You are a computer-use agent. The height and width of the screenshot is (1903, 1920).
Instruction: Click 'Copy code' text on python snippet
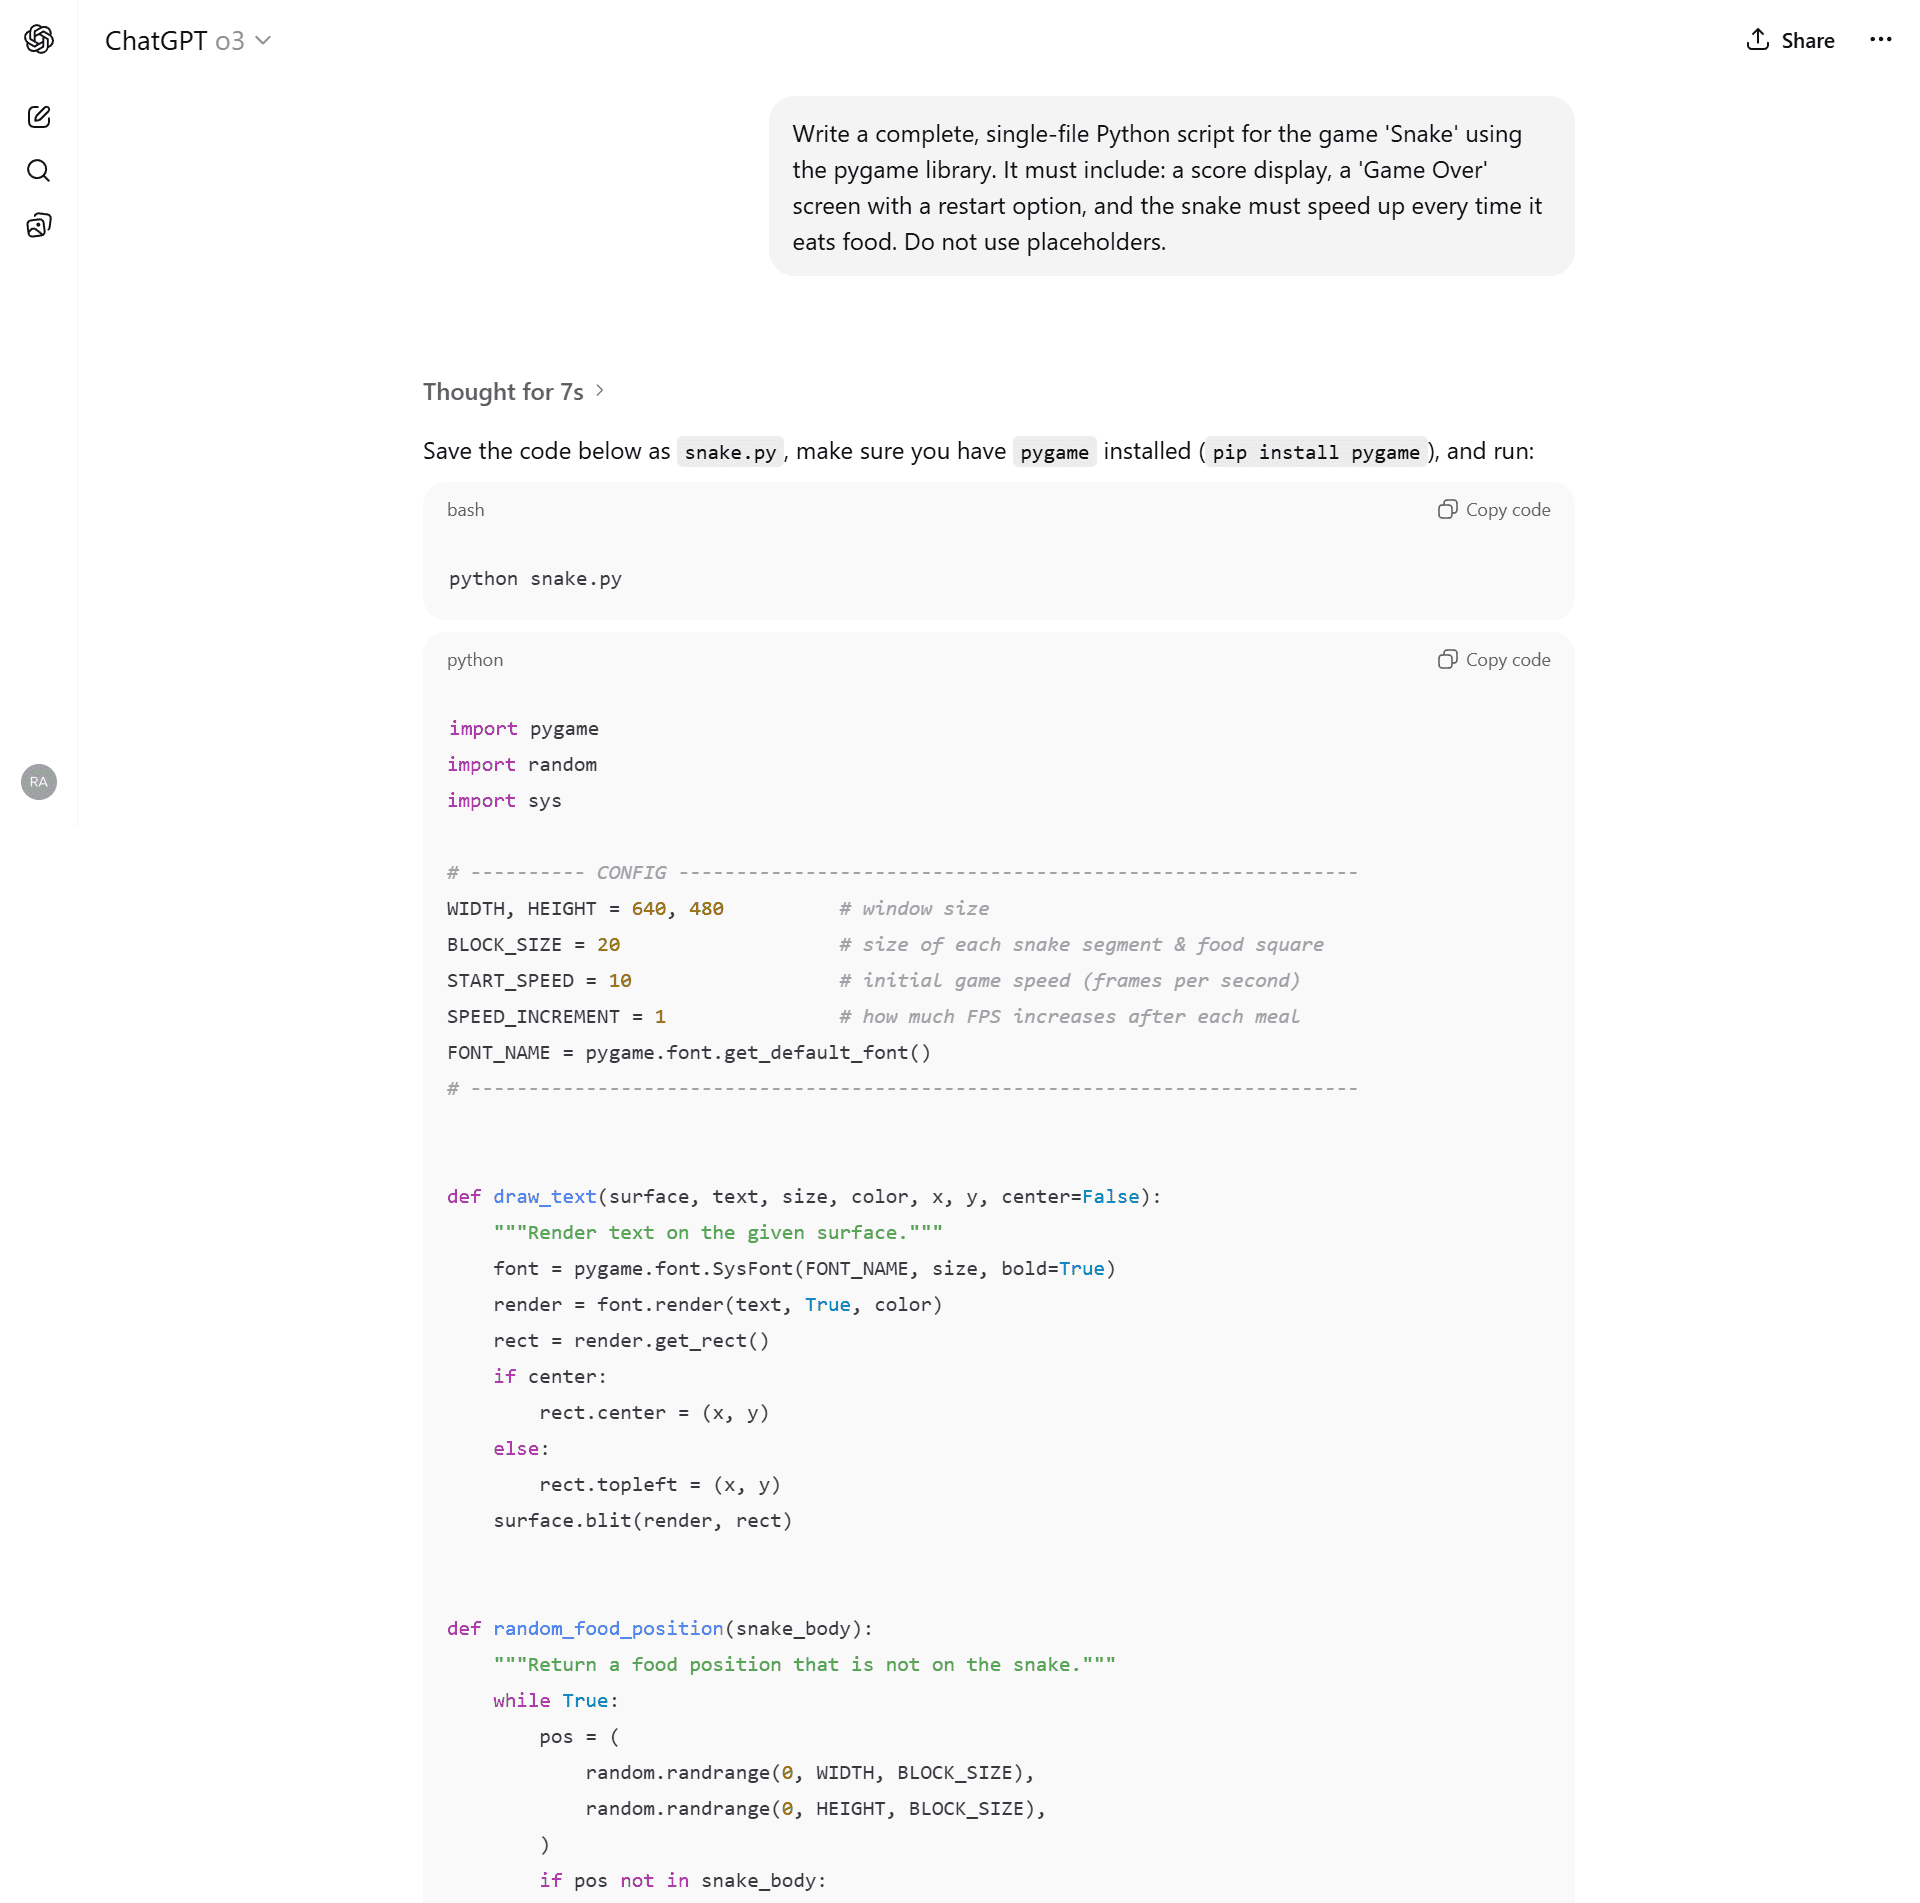click(1507, 660)
